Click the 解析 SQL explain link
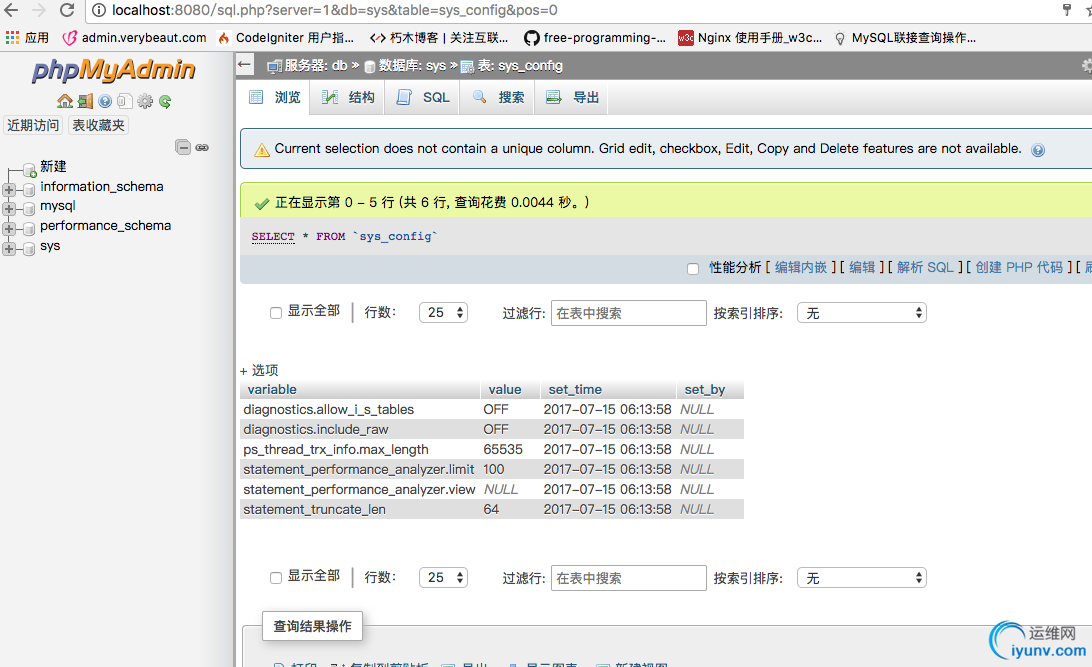This screenshot has height=667, width=1092. [925, 267]
